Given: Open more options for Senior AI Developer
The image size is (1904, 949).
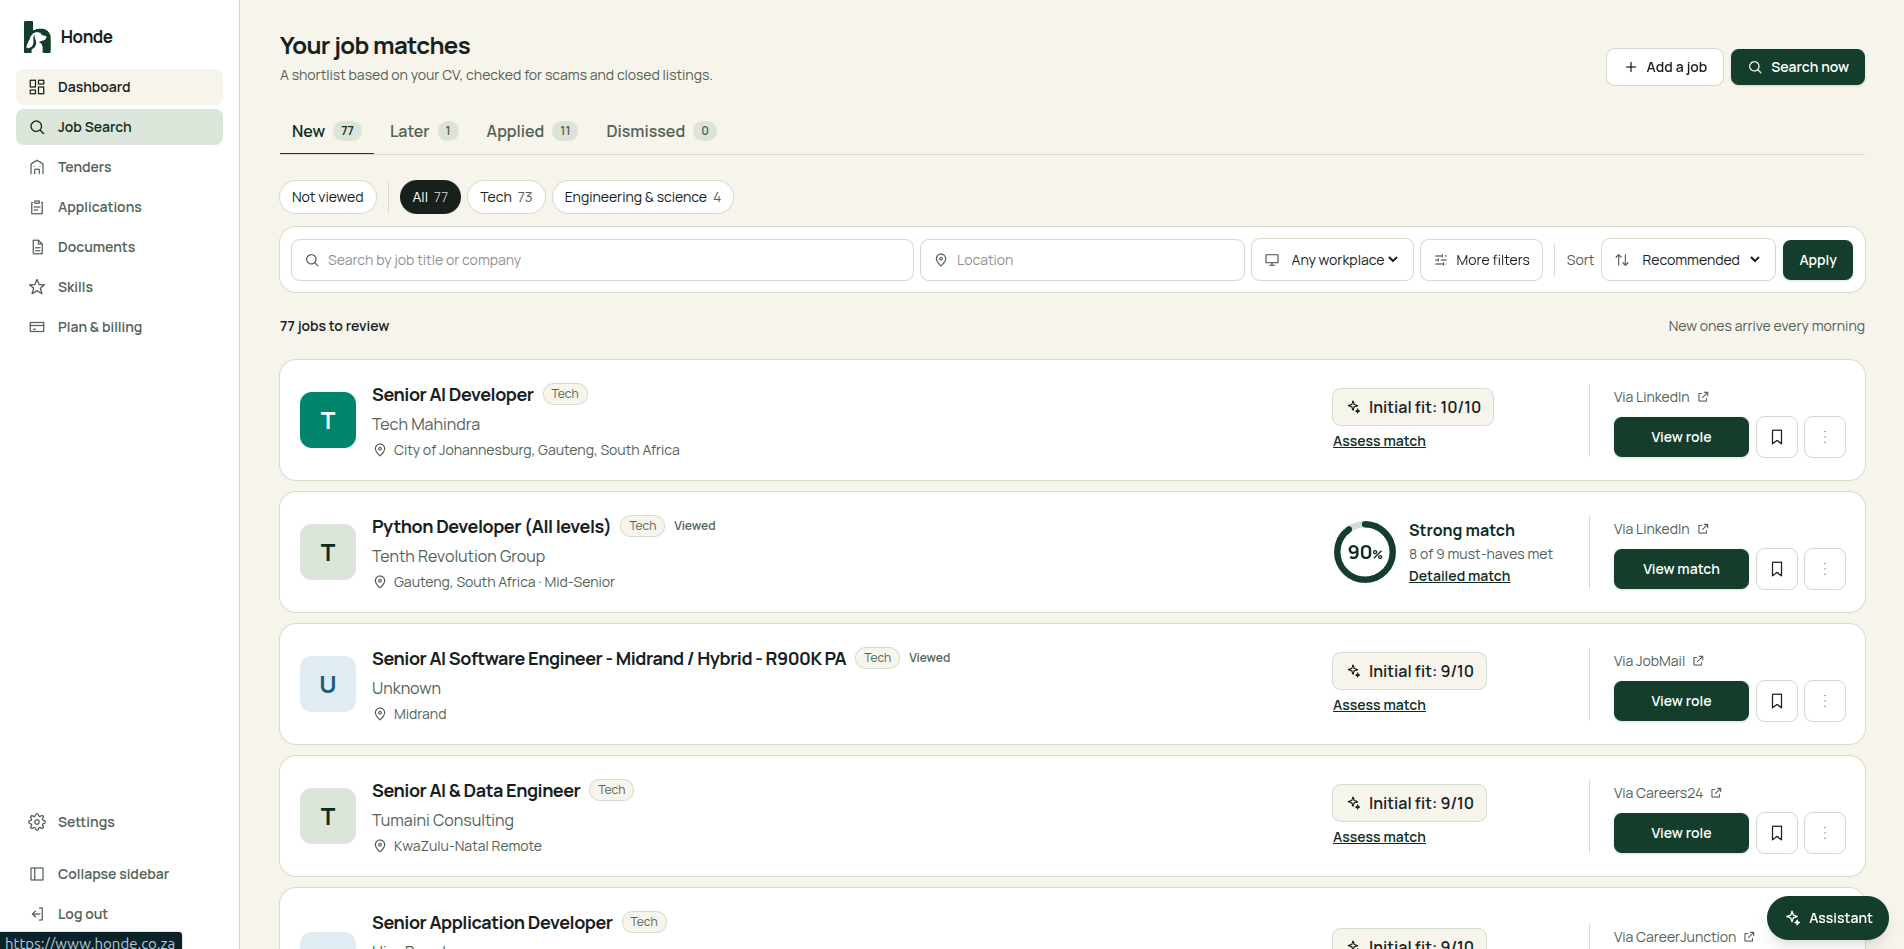Looking at the screenshot, I should pyautogui.click(x=1825, y=437).
